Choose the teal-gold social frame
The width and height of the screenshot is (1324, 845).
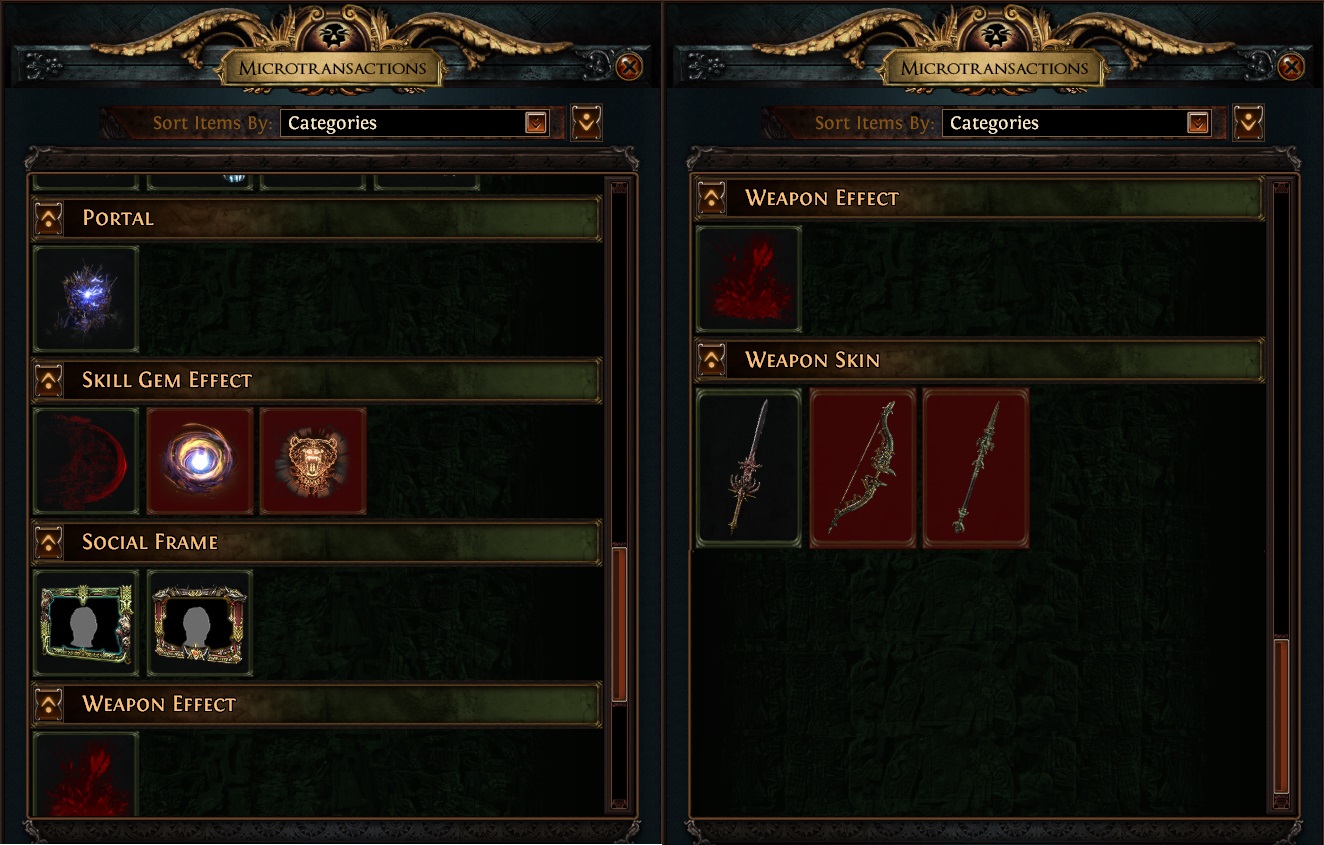click(86, 623)
